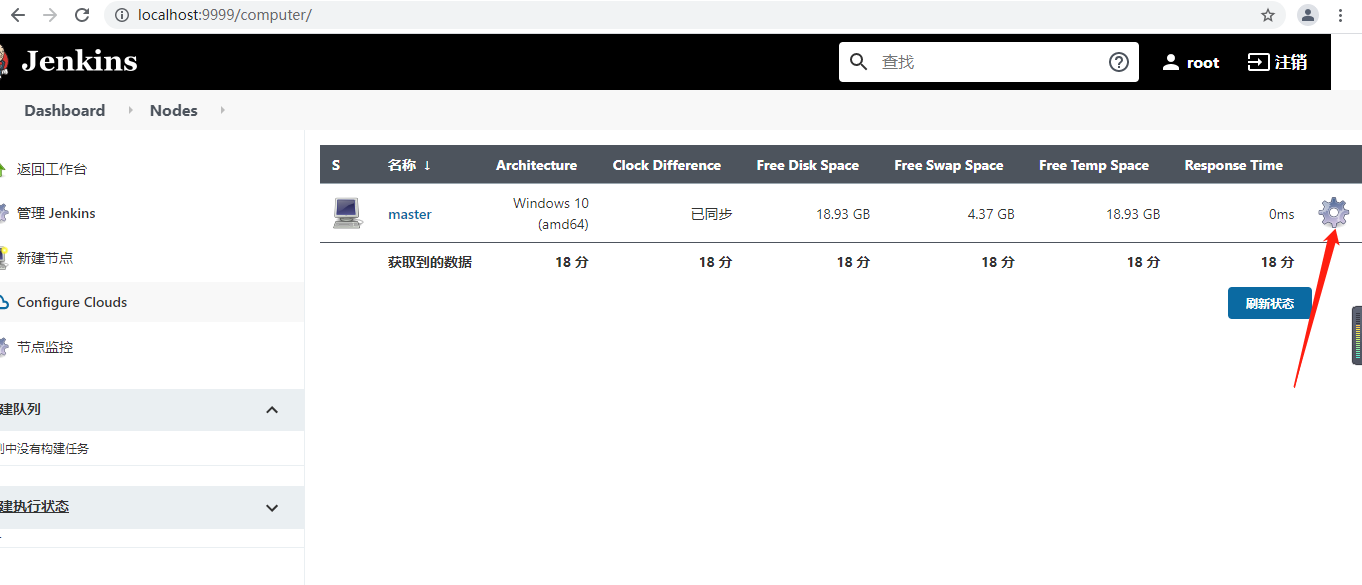Open Configure Clouds in the sidebar
Viewport: 1362px width, 585px height.
72,302
